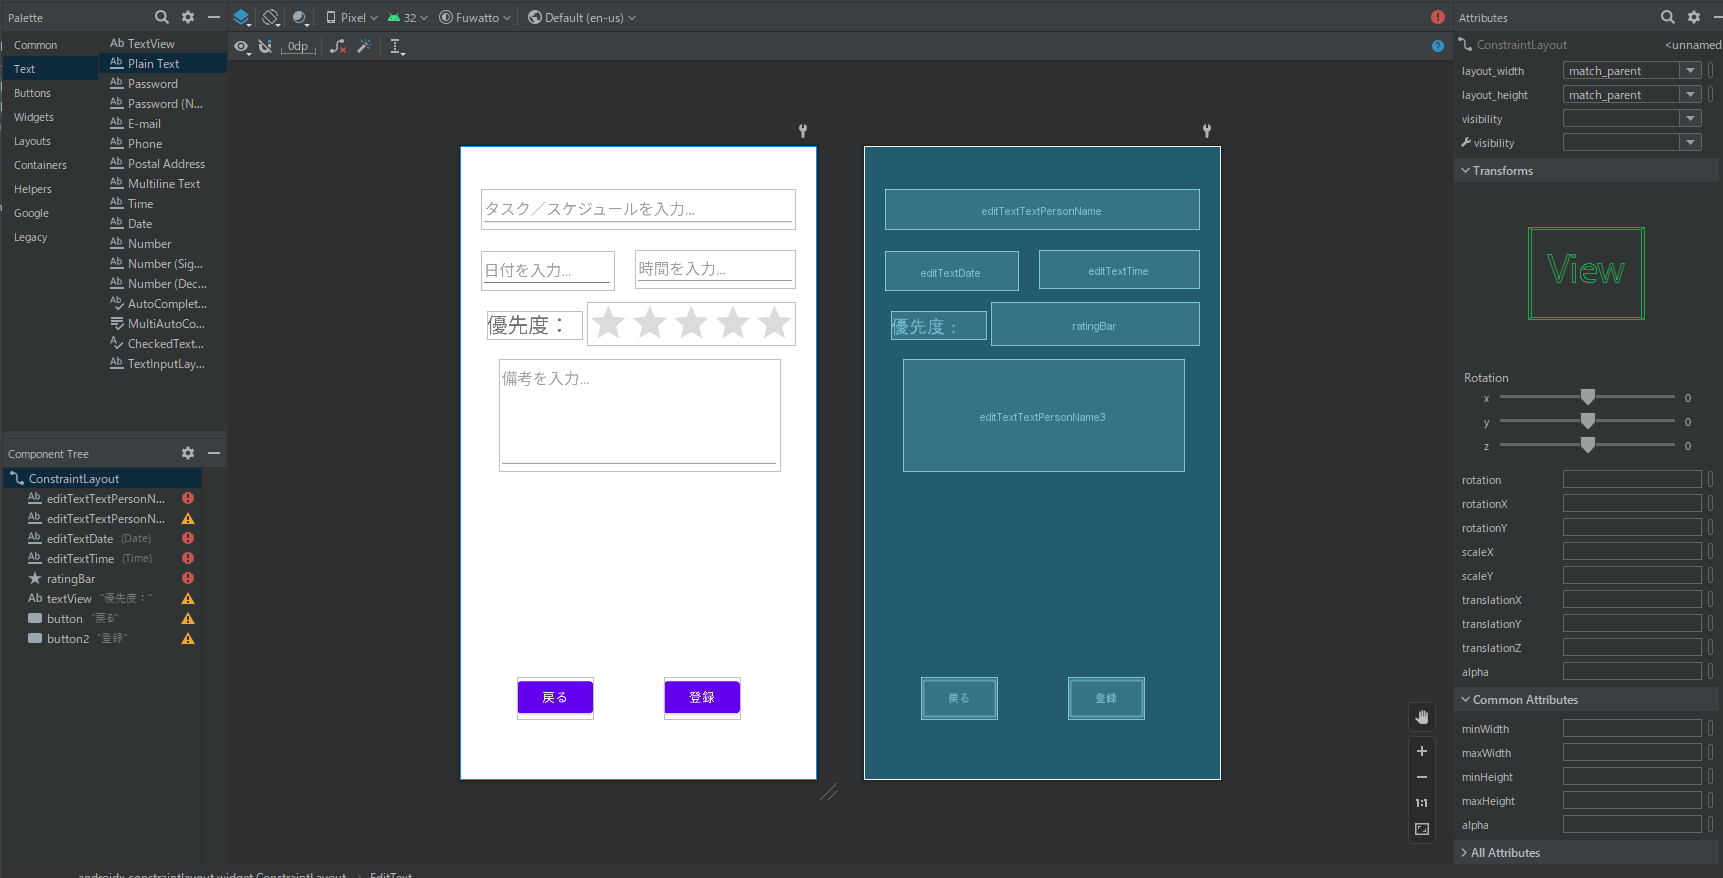The width and height of the screenshot is (1723, 878).
Task: Open Component Tree settings gear
Action: 188,453
